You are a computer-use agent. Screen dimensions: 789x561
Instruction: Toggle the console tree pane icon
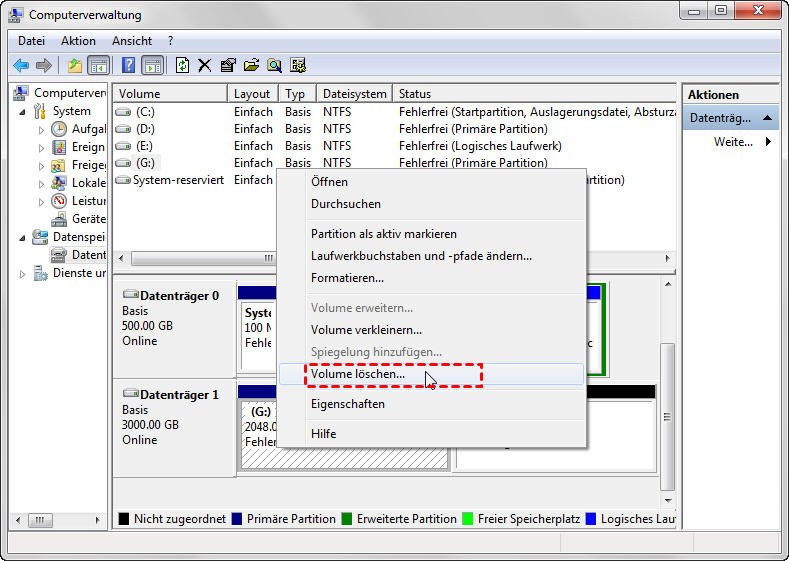click(x=99, y=65)
